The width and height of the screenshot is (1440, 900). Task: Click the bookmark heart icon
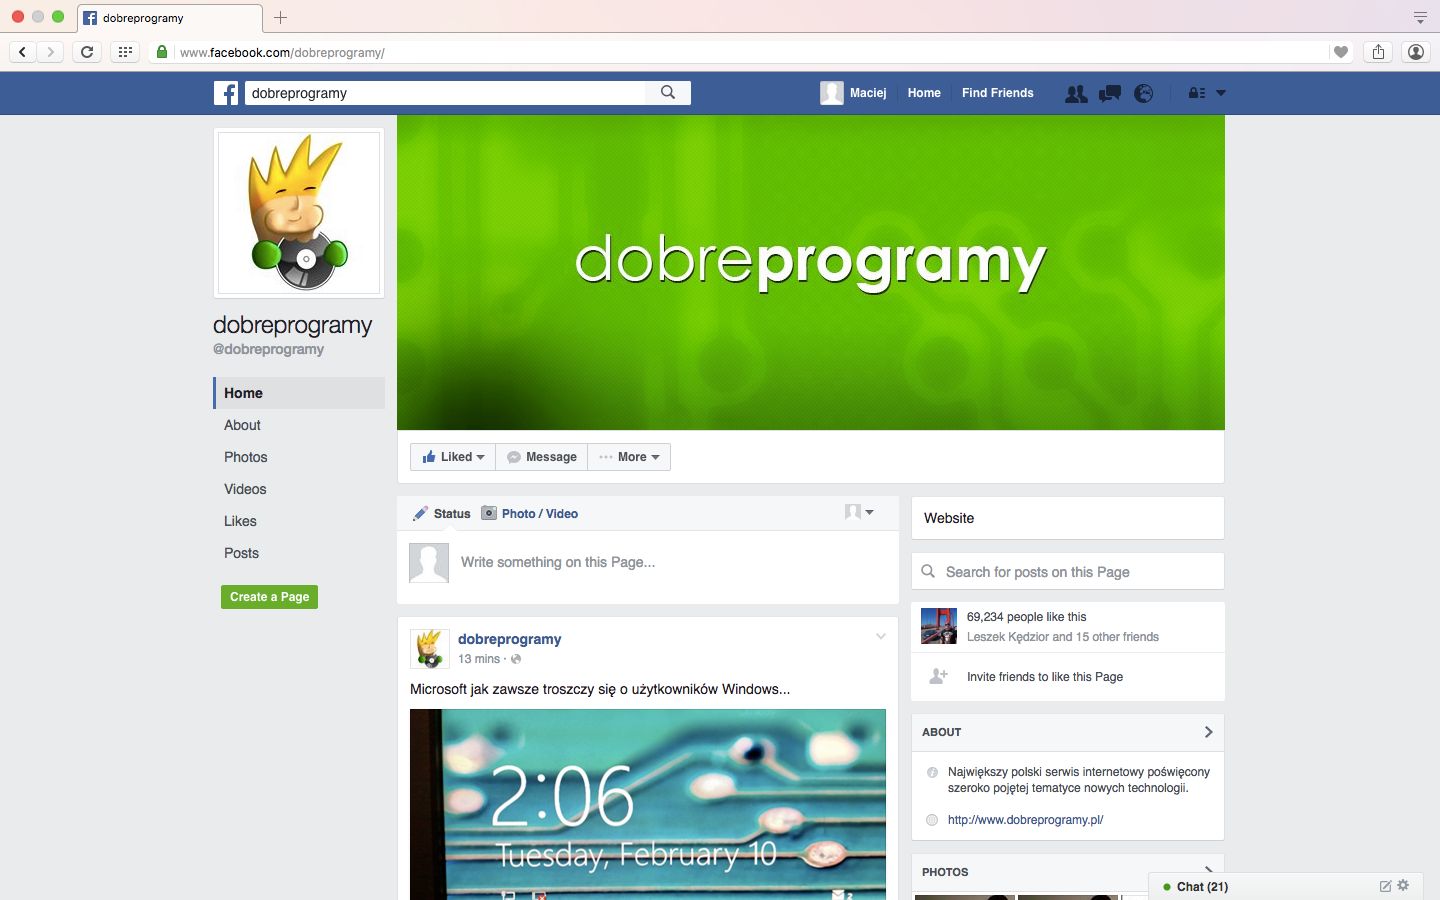pos(1341,52)
